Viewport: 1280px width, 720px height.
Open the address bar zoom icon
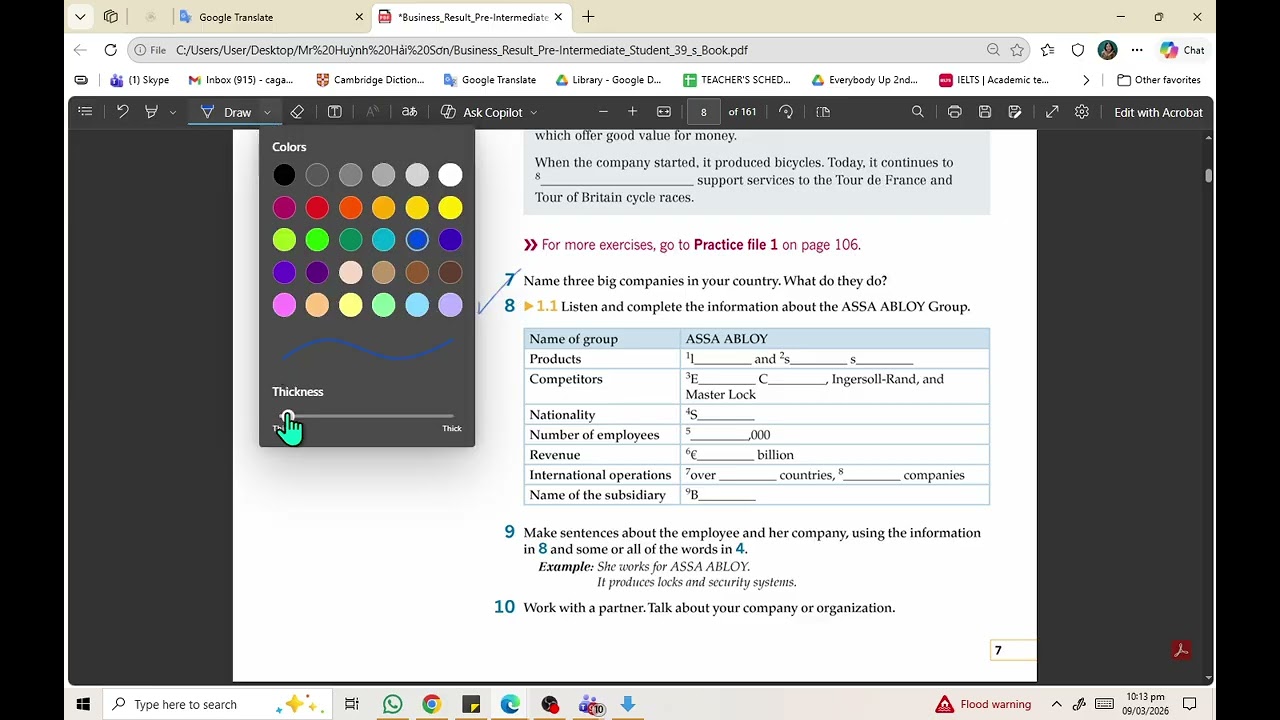(x=993, y=50)
